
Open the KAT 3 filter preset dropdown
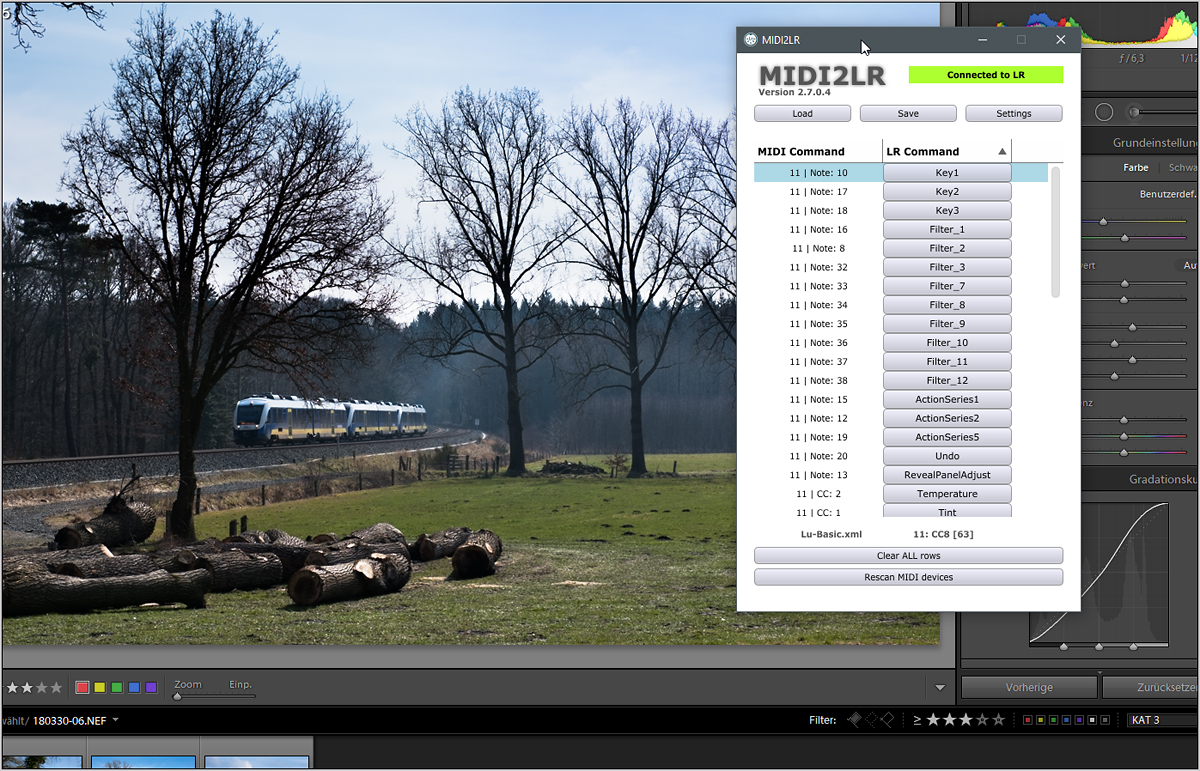[x=1160, y=720]
